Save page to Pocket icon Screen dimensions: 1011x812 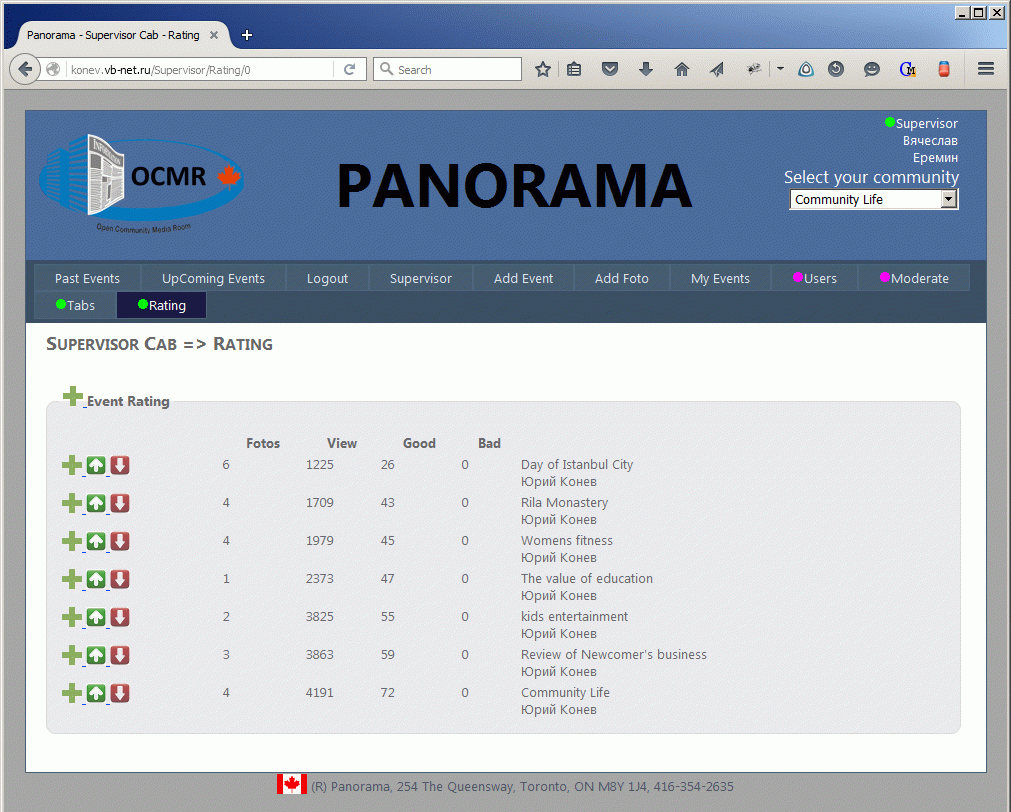[x=610, y=69]
